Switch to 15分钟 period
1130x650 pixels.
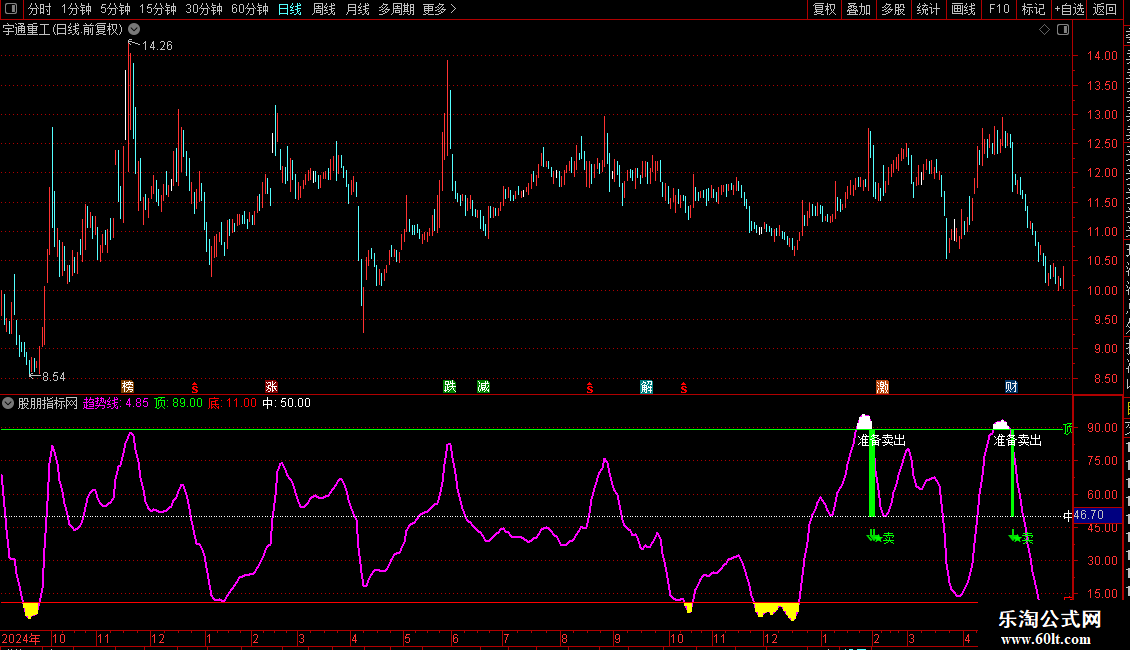(158, 9)
